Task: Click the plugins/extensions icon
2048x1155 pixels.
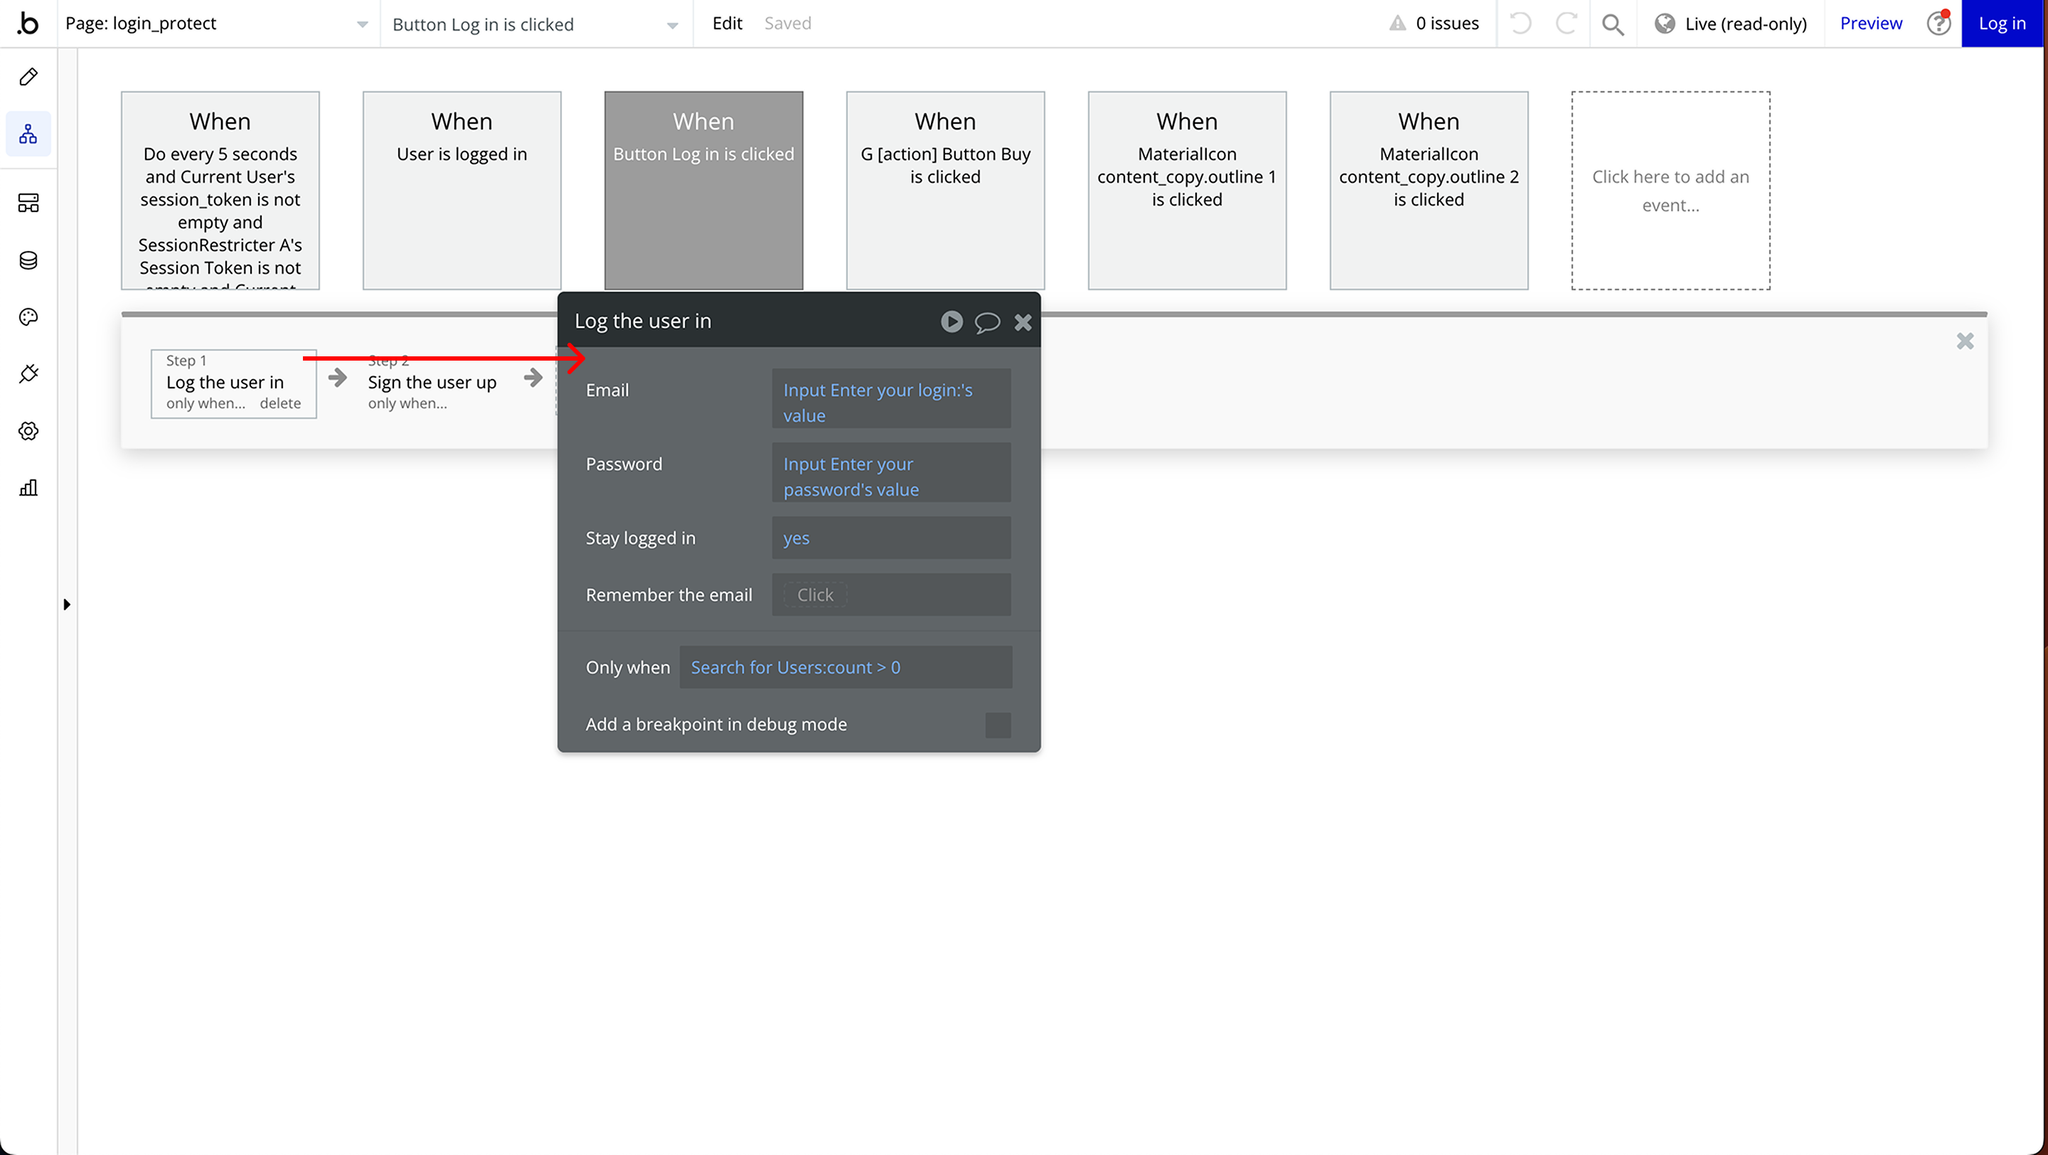Action: 28,374
